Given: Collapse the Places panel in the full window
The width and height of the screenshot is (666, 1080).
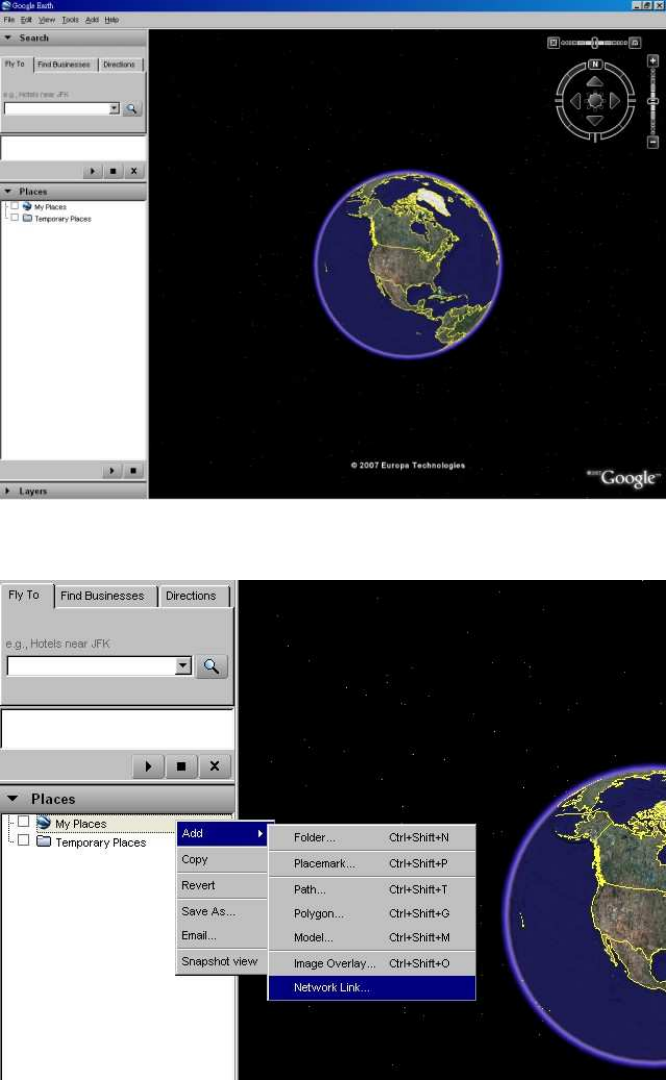Looking at the screenshot, I should (x=8, y=191).
